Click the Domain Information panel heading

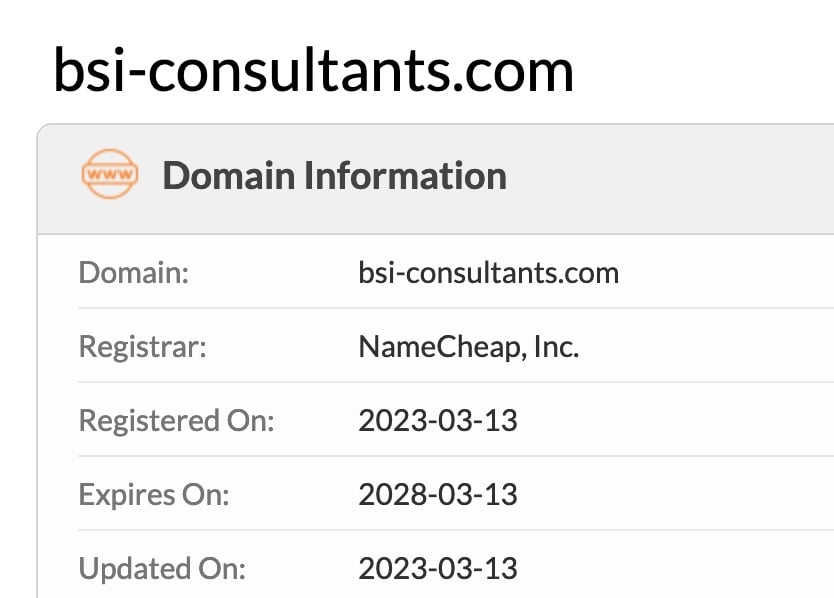334,176
